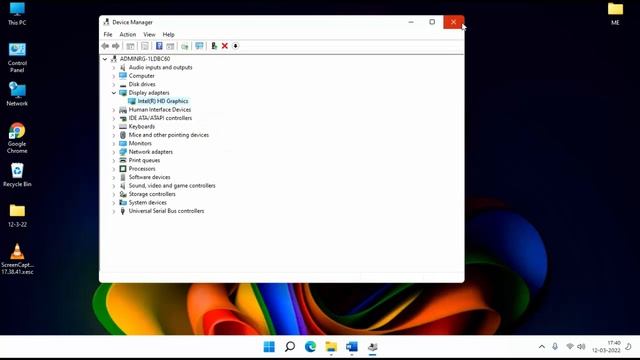Select the Google Chrome desktop shortcut
The height and width of the screenshot is (360, 640).
click(x=17, y=138)
